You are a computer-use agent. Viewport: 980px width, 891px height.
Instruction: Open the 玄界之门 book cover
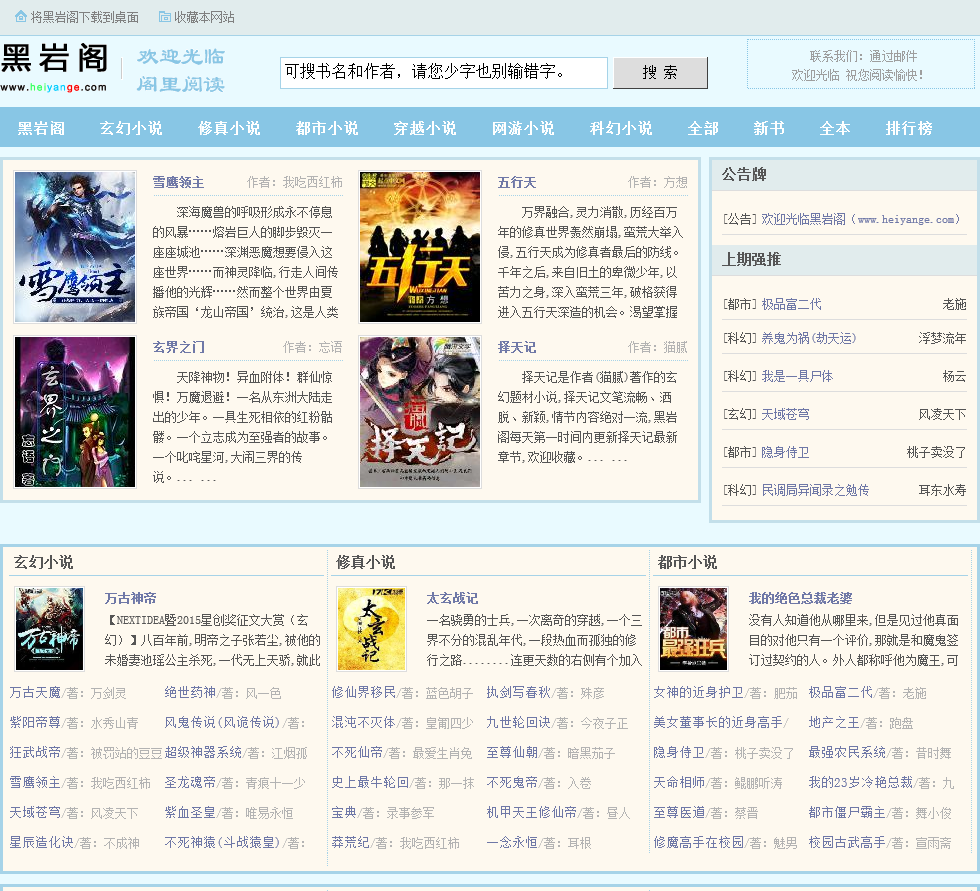(x=75, y=412)
